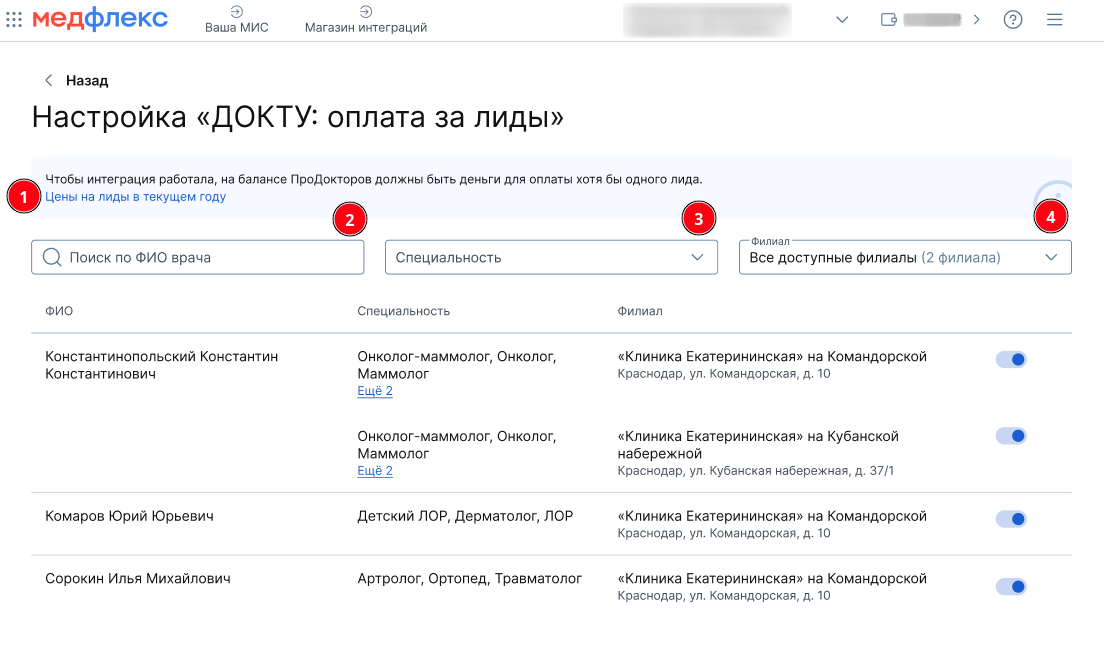
Task: Focus the Поиск по ФИО врача field
Action: pos(198,257)
